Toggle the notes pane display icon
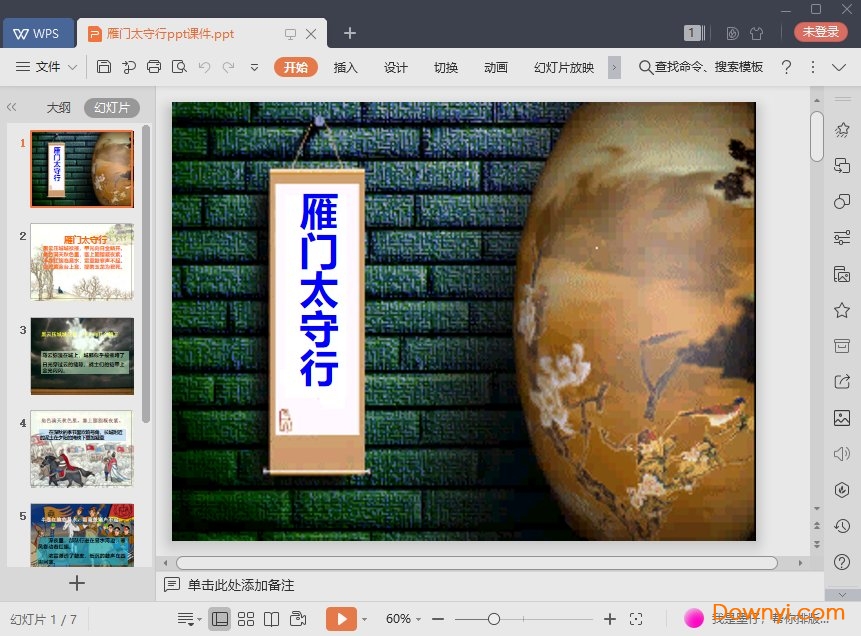861x636 pixels. (184, 618)
